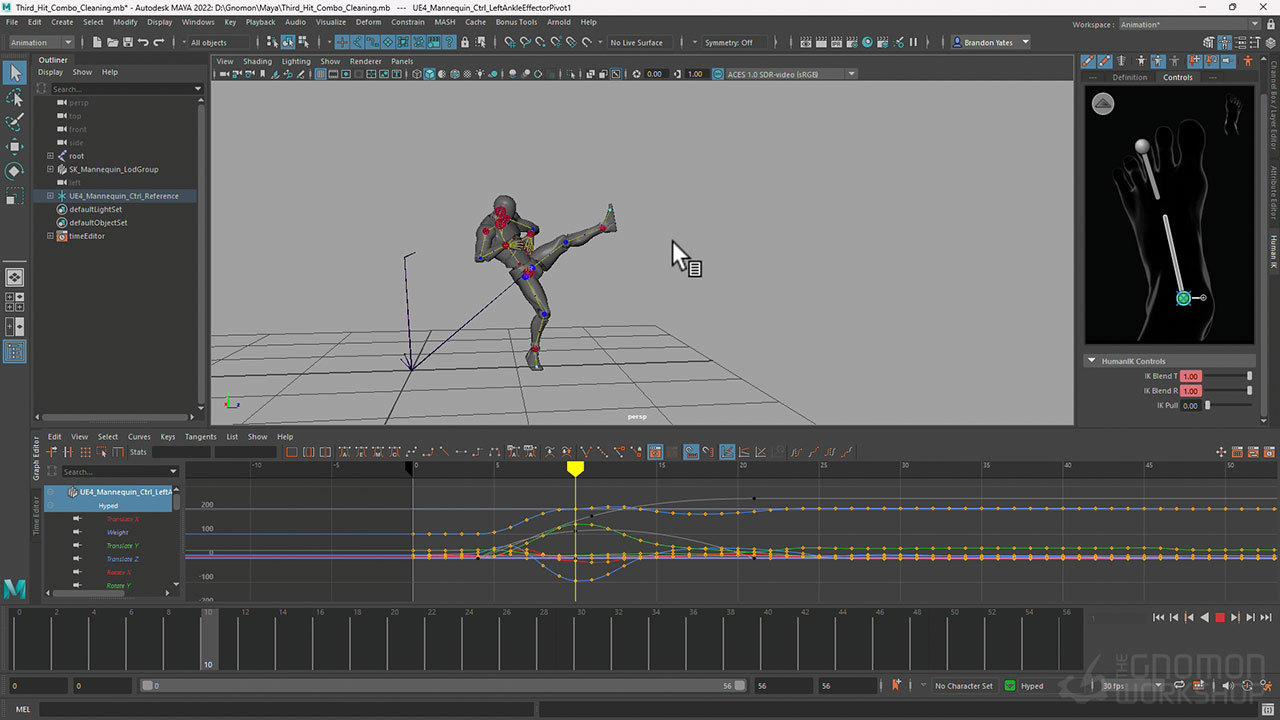Click the foot view navigation up button
This screenshot has height=720, width=1280.
pyautogui.click(x=1103, y=104)
